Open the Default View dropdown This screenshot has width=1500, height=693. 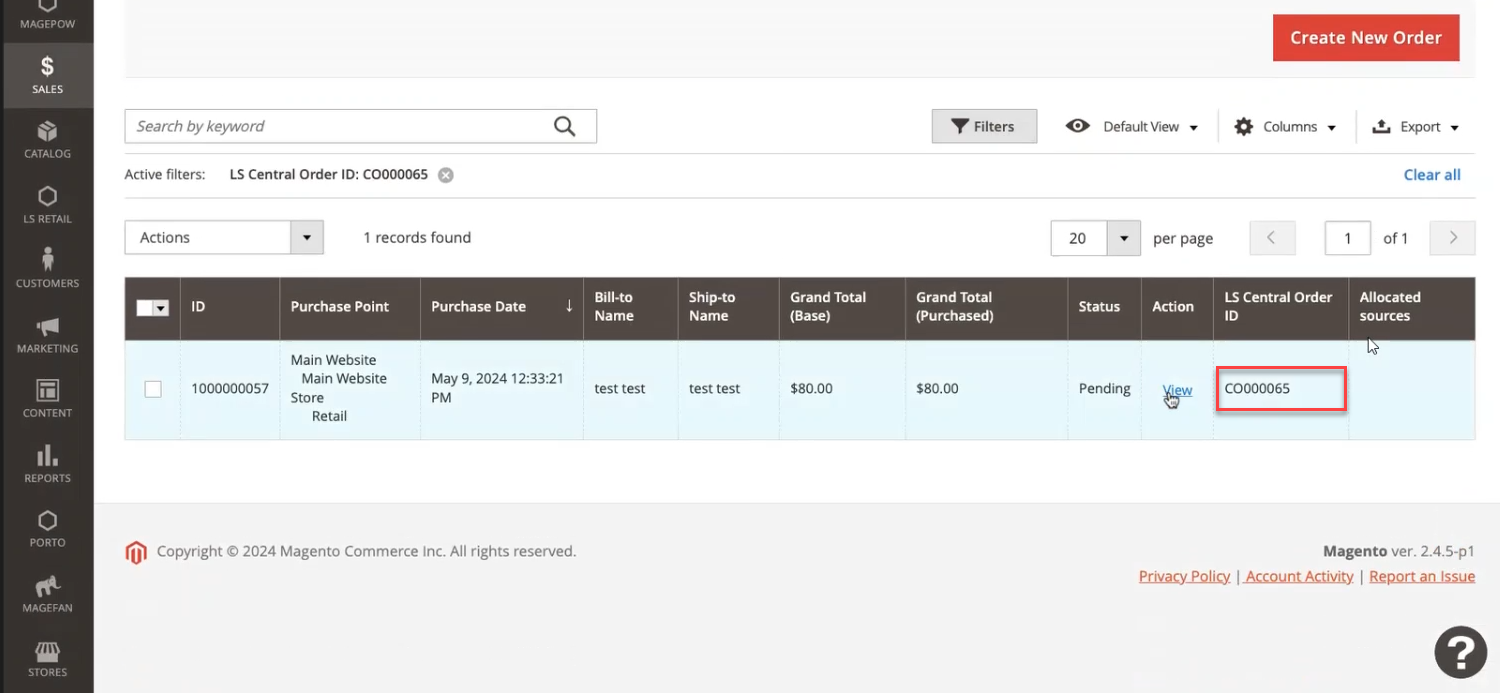[1133, 127]
